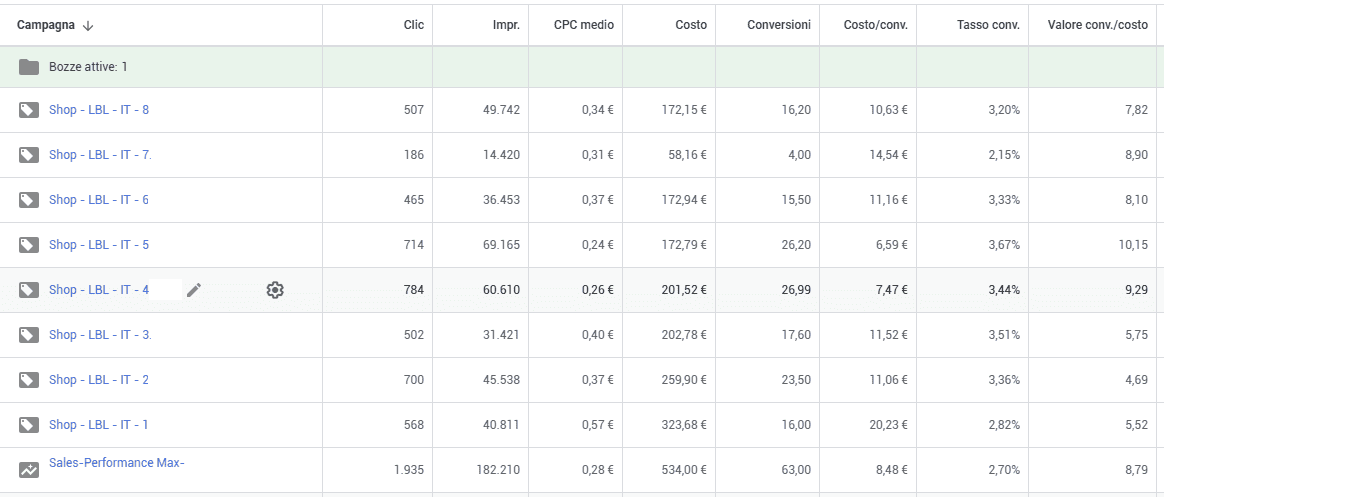Open campaign Shop - LBL - IT - 7
Image resolution: width=1362 pixels, height=497 pixels.
100,155
